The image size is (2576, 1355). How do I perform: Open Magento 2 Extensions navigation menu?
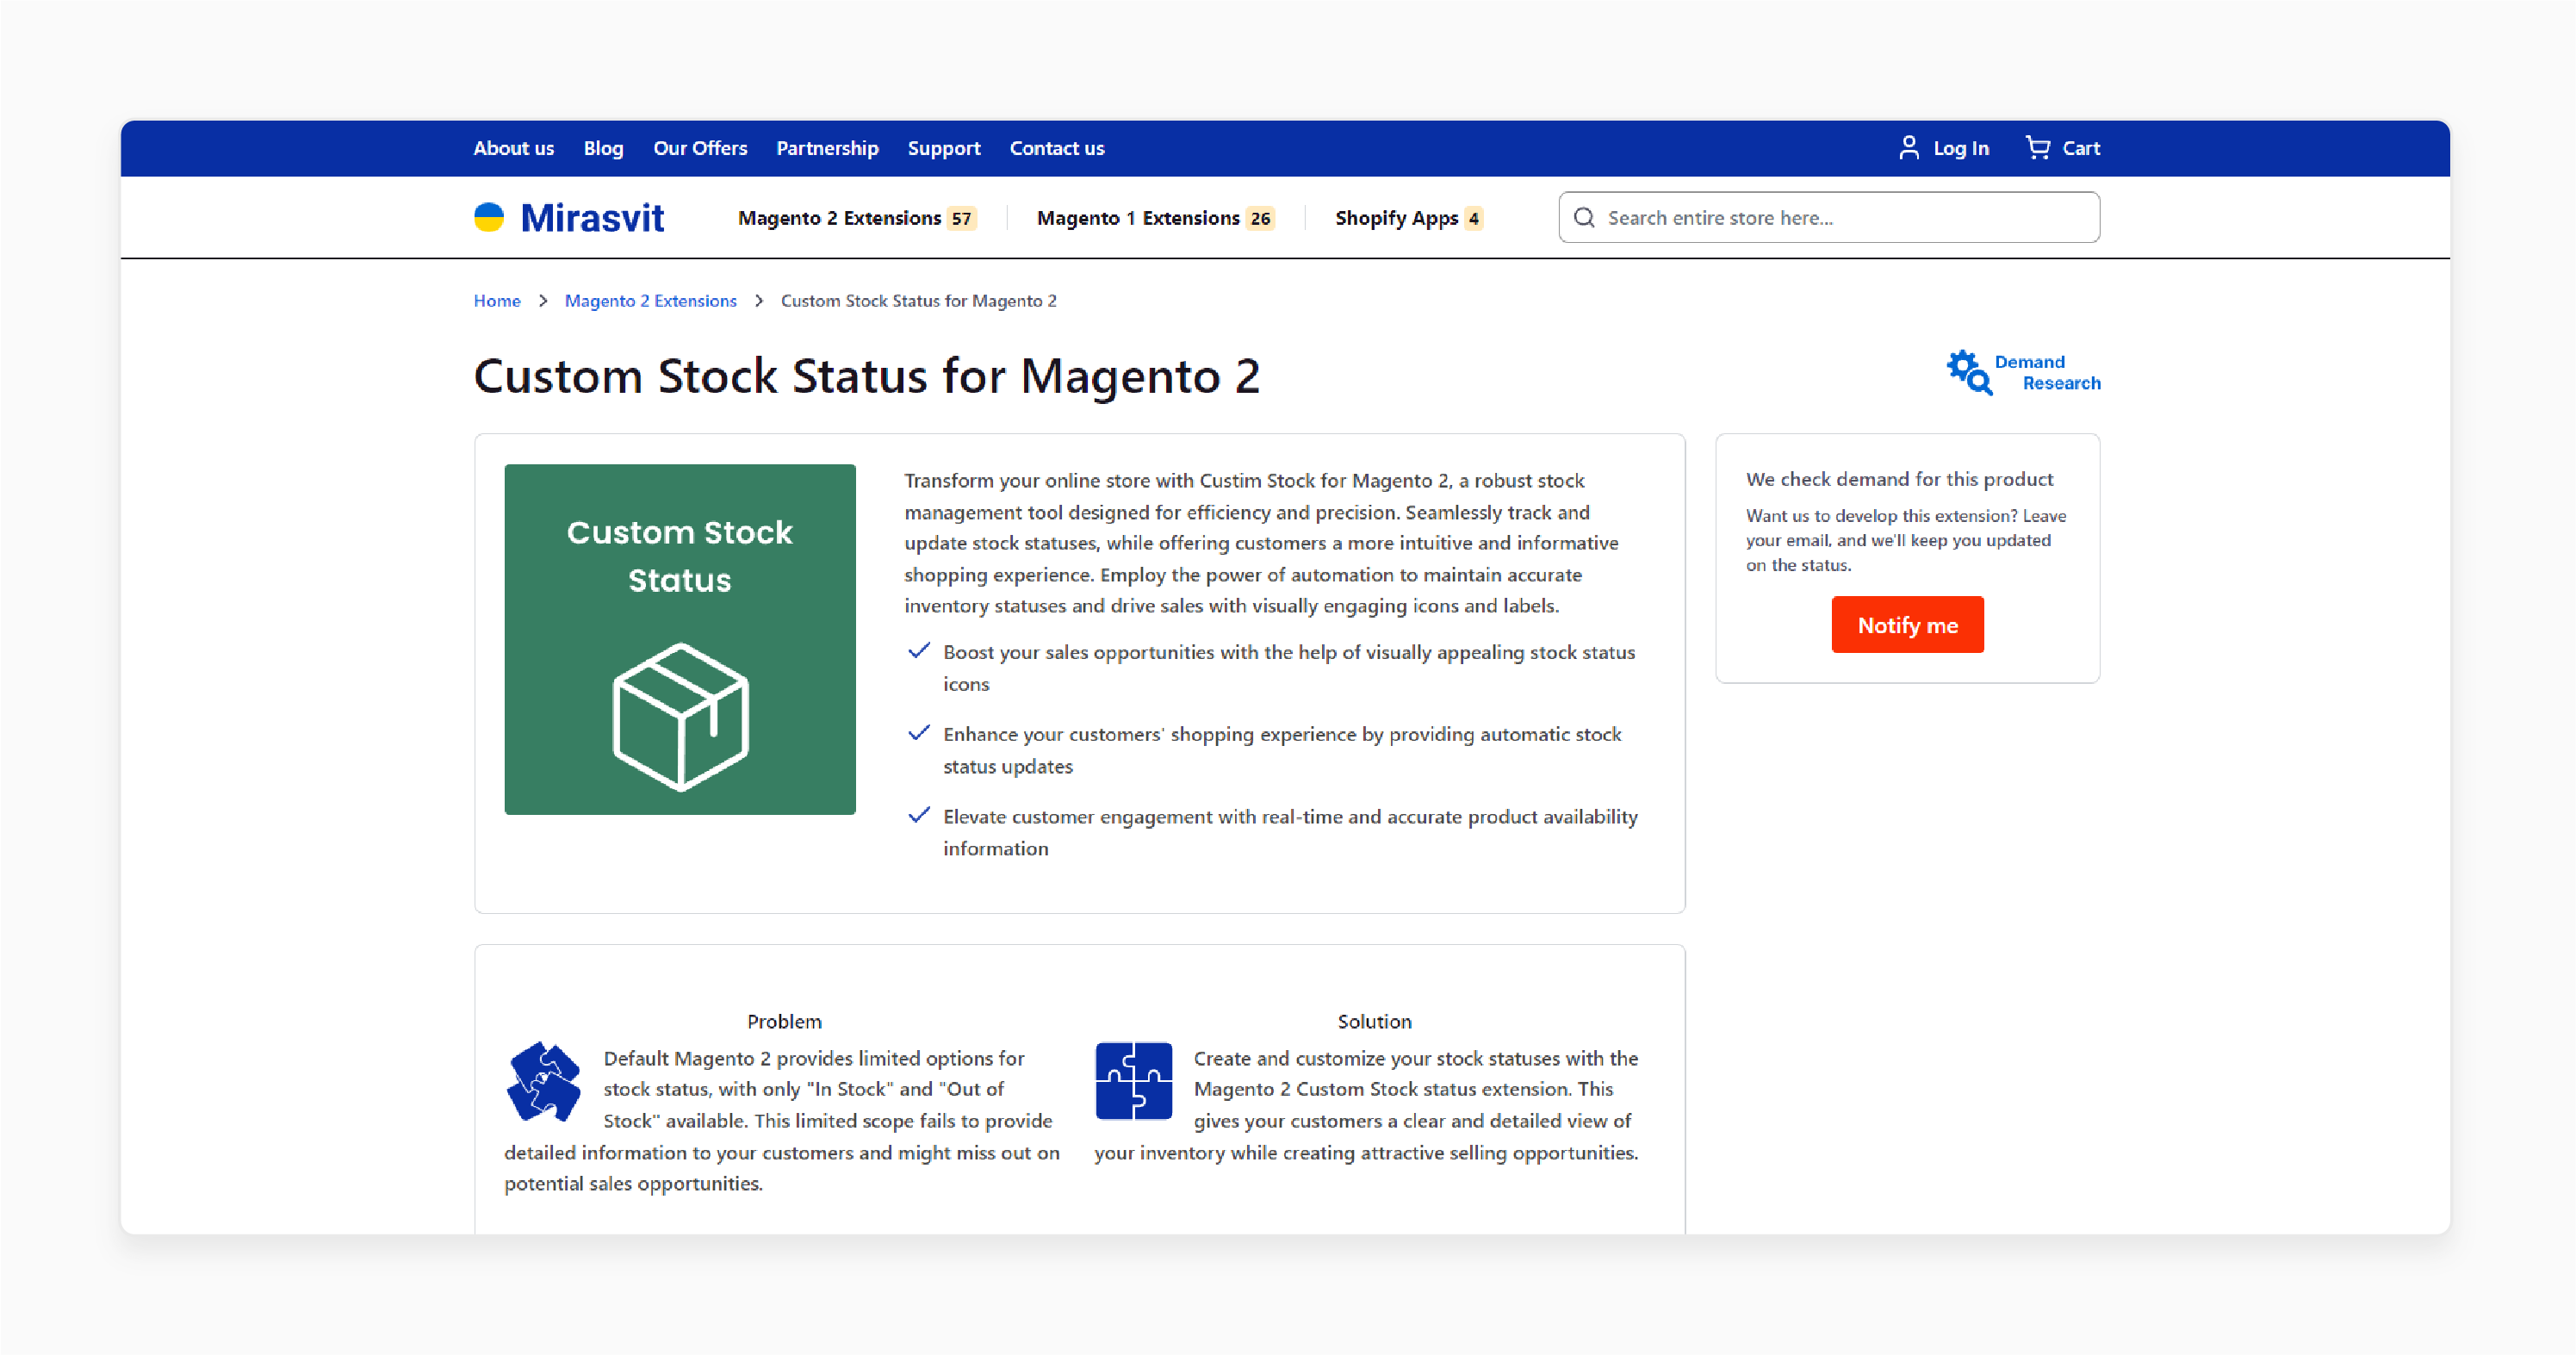point(839,218)
